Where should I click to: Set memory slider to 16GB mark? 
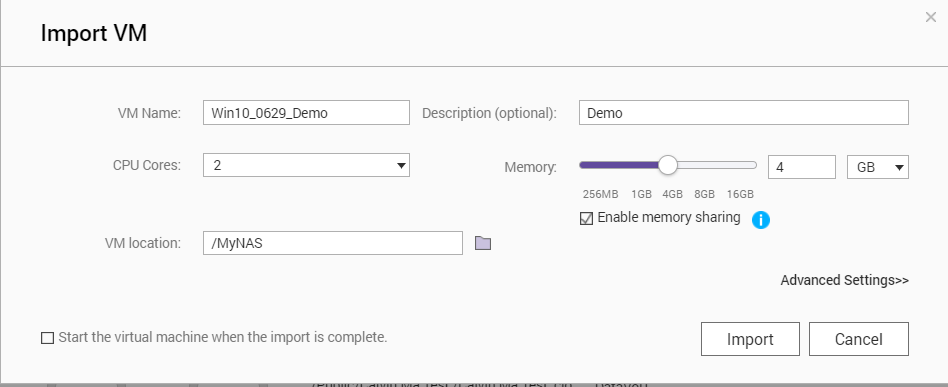pos(741,165)
